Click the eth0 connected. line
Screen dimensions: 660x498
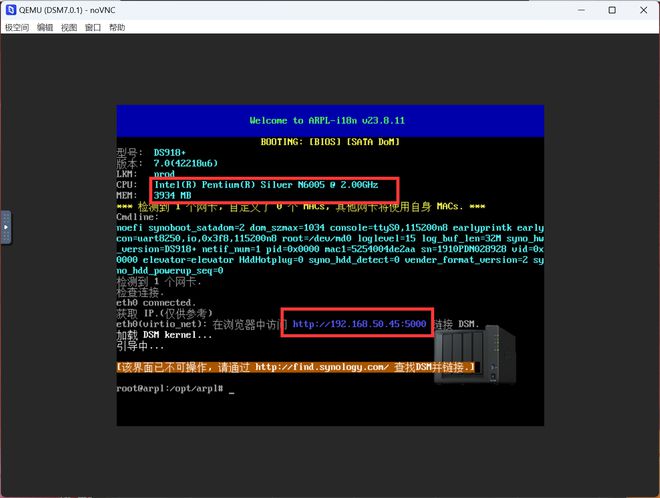[x=156, y=303]
